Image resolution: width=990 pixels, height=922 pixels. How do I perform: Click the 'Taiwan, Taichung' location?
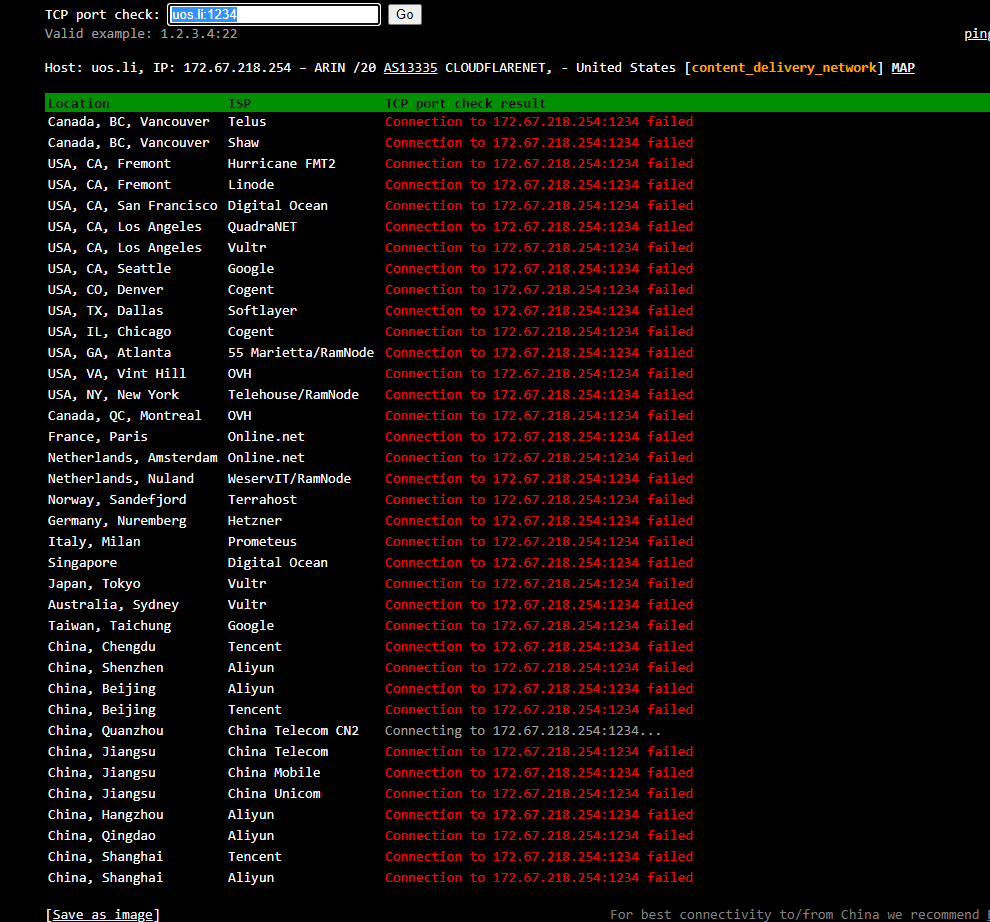(109, 626)
